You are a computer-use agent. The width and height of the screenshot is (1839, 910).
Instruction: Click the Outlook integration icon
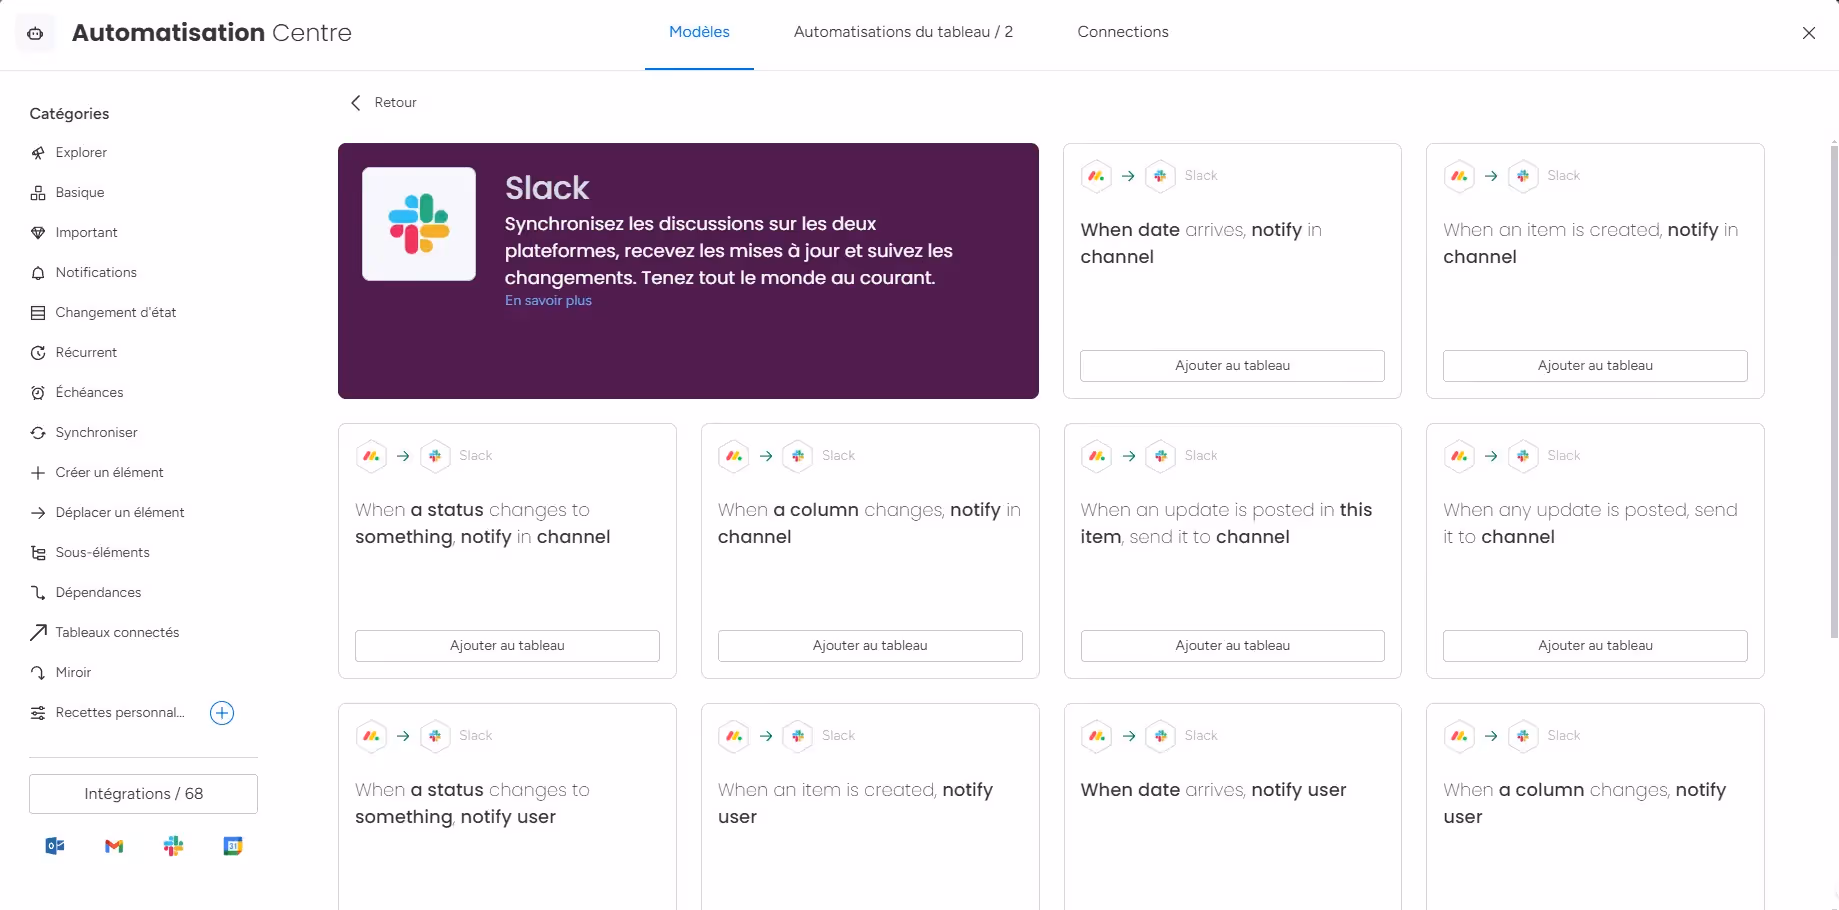click(x=55, y=846)
